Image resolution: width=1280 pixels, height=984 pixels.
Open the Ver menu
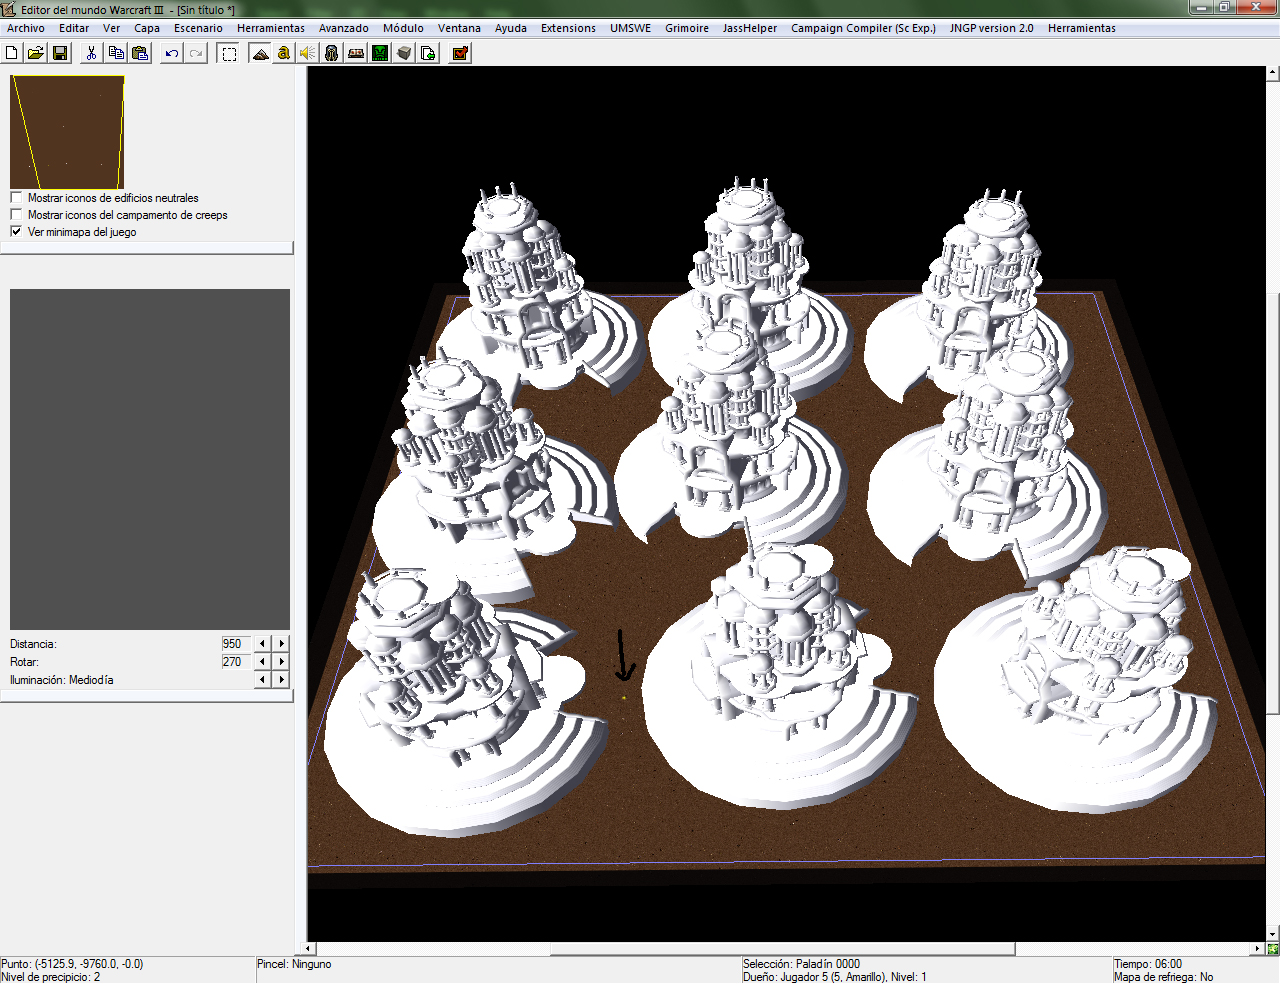click(112, 28)
